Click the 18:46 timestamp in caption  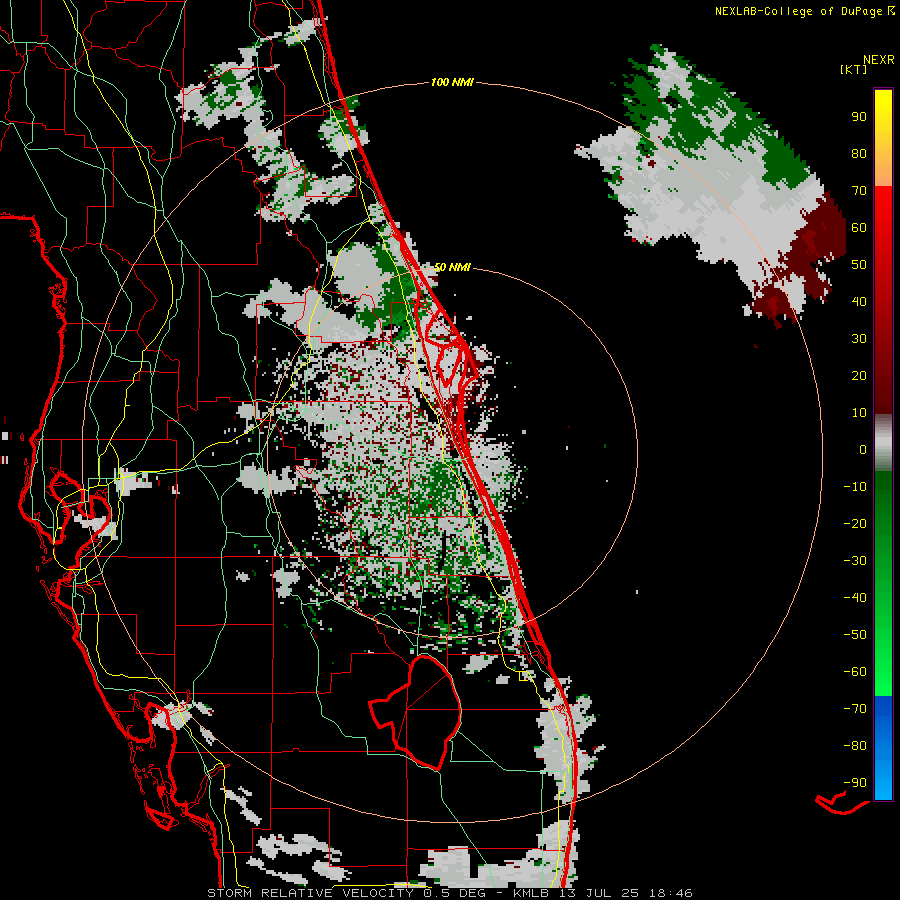coord(670,893)
